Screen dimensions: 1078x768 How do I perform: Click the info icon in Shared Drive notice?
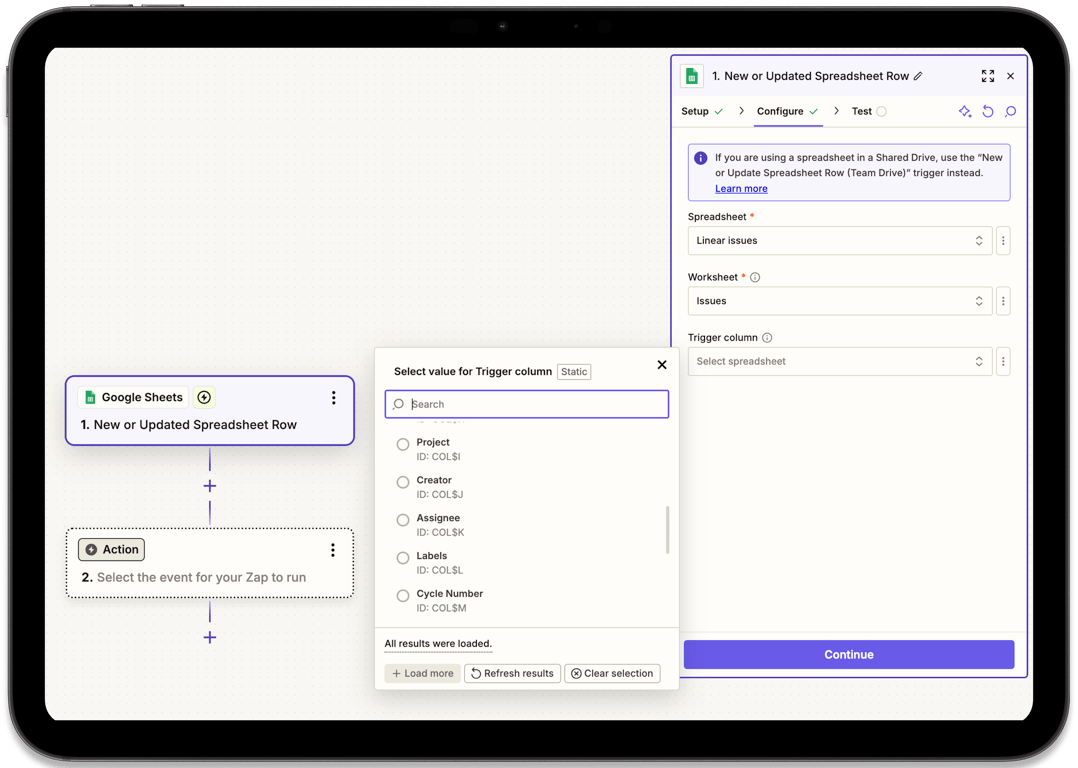click(701, 158)
